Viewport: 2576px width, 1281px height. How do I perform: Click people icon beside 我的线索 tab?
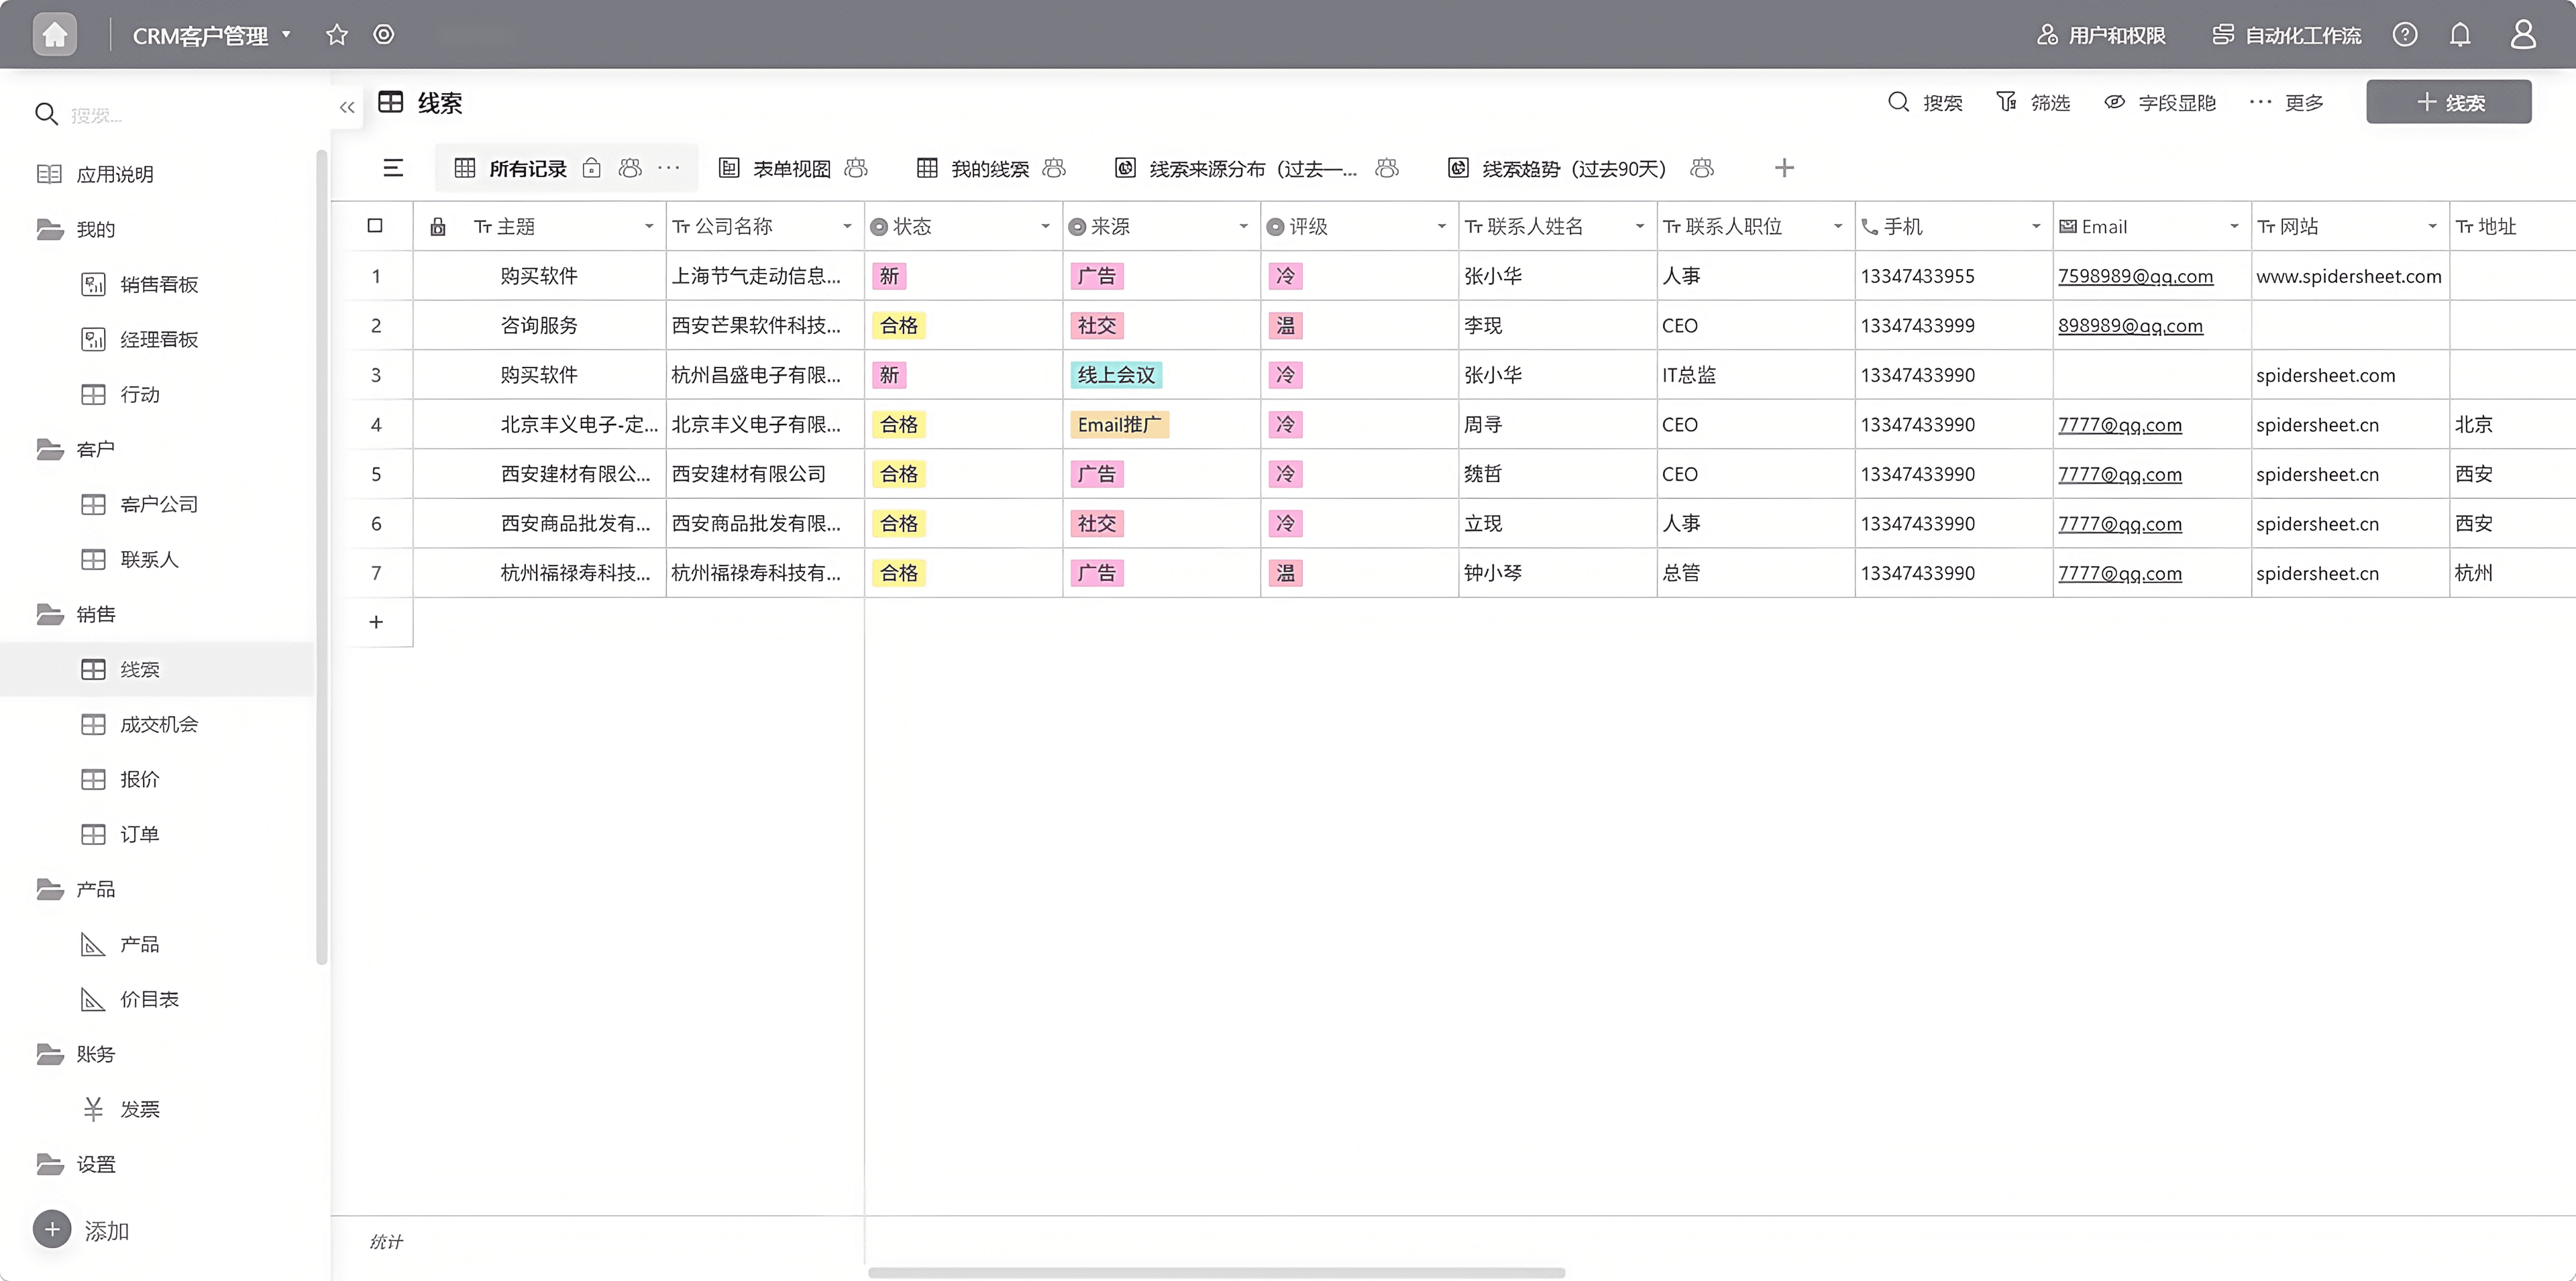1054,168
